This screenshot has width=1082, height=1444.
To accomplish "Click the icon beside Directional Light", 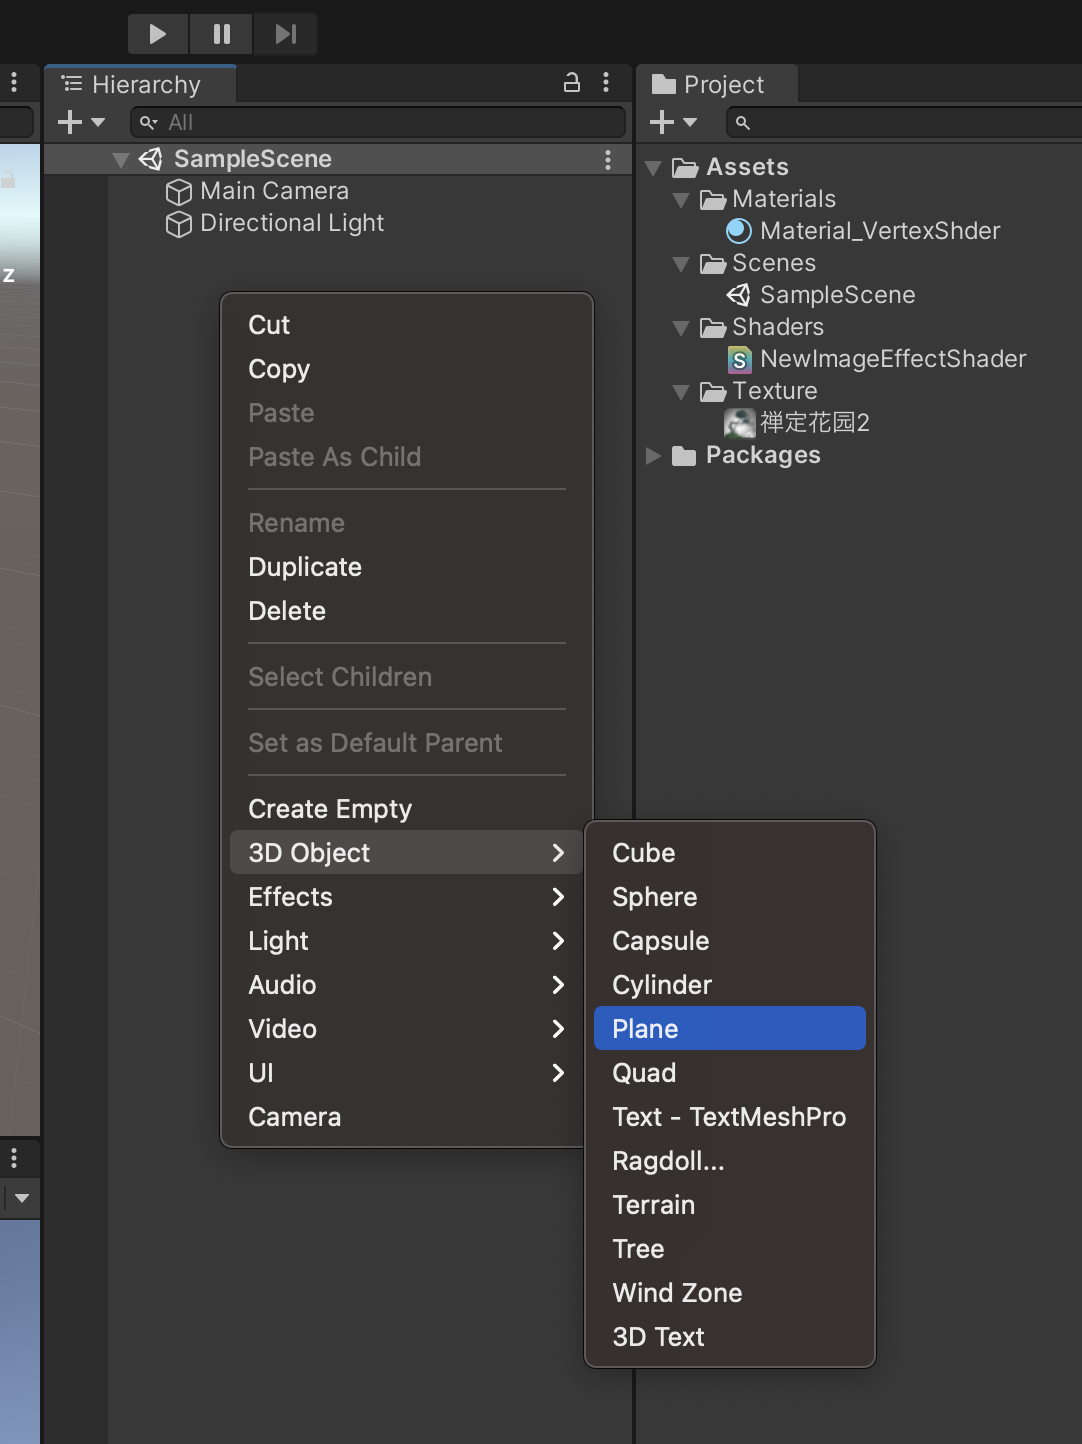I will 178,223.
